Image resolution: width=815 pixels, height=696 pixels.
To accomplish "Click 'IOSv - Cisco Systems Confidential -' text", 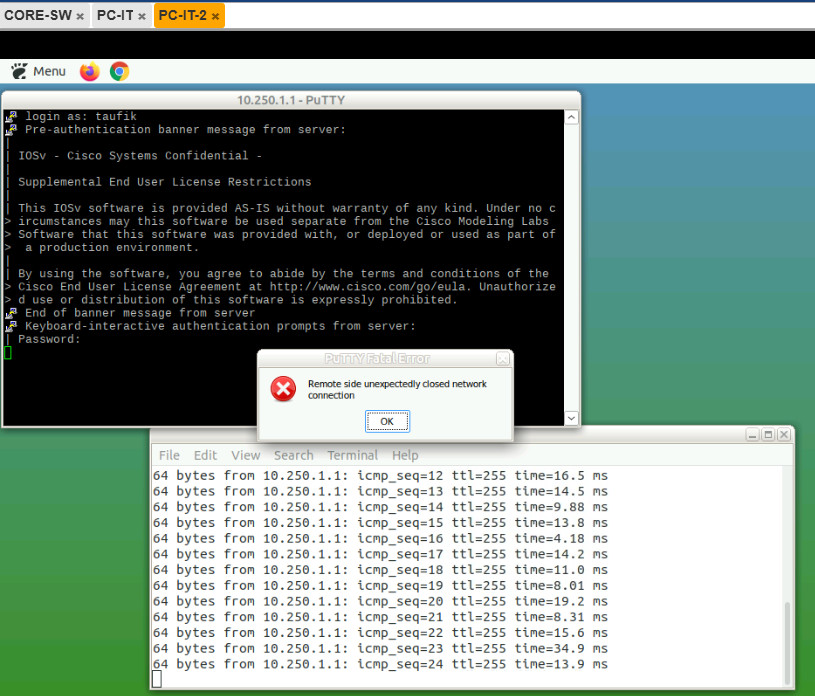I will [140, 156].
